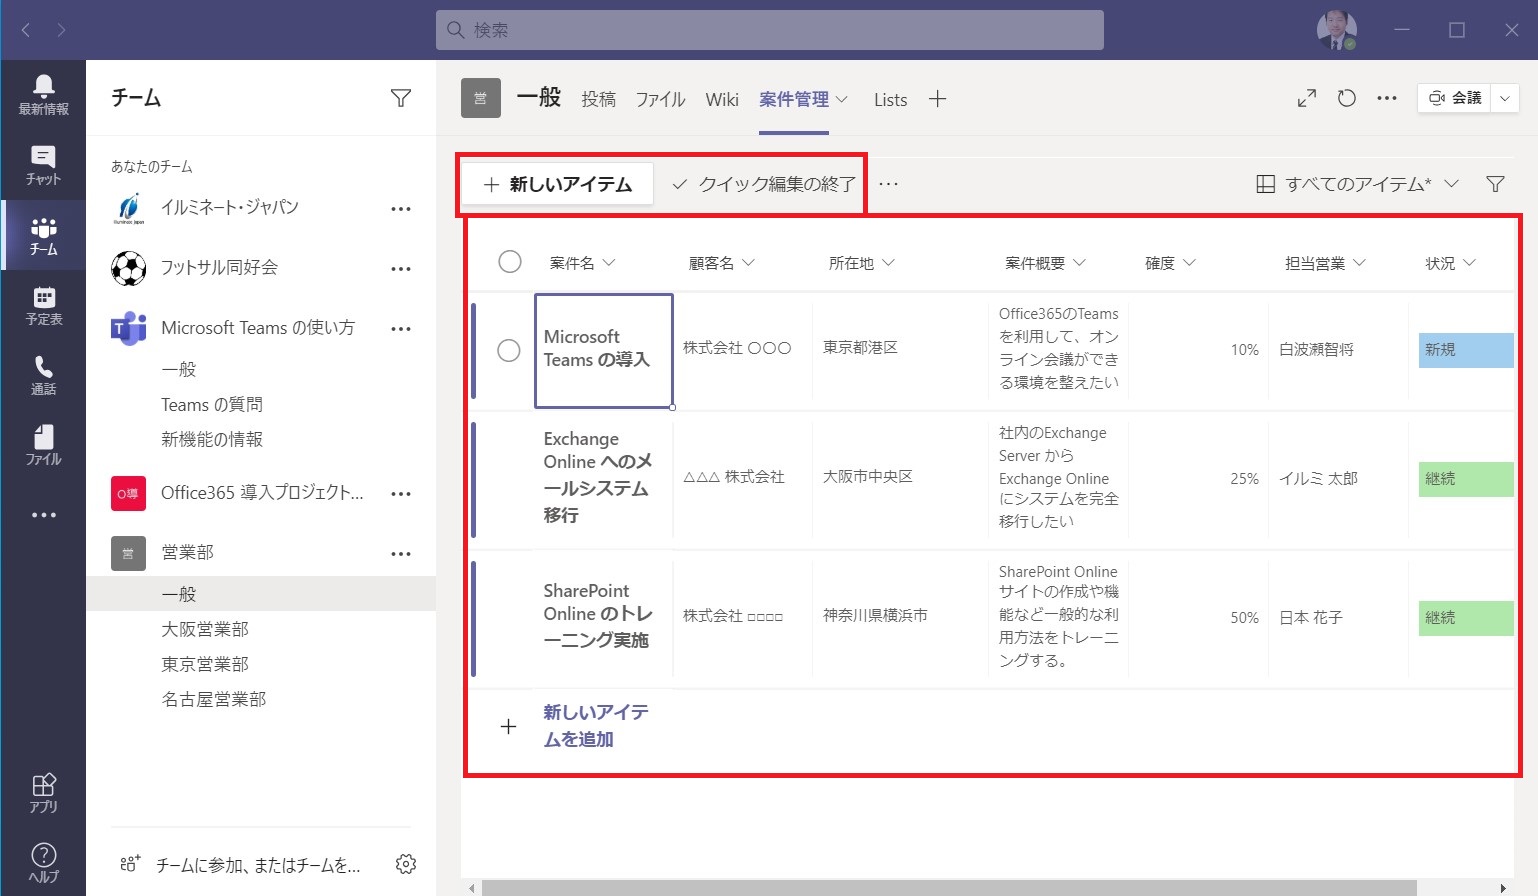The image size is (1538, 896).
Task: Switch to the 投稿 tab
Action: (x=598, y=99)
